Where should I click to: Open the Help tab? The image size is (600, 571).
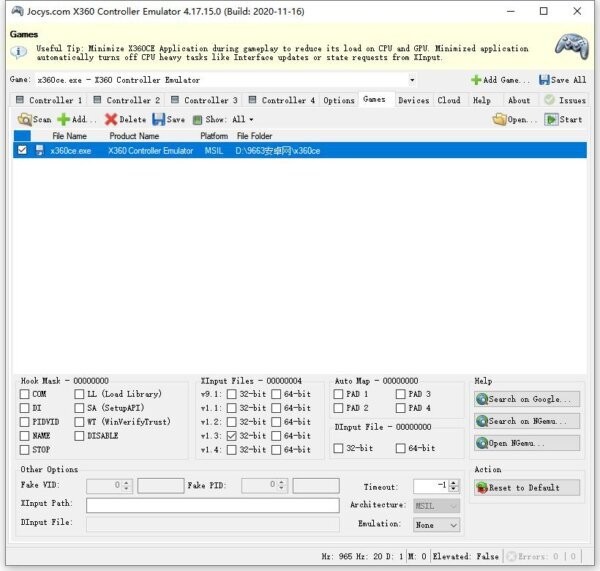click(482, 100)
